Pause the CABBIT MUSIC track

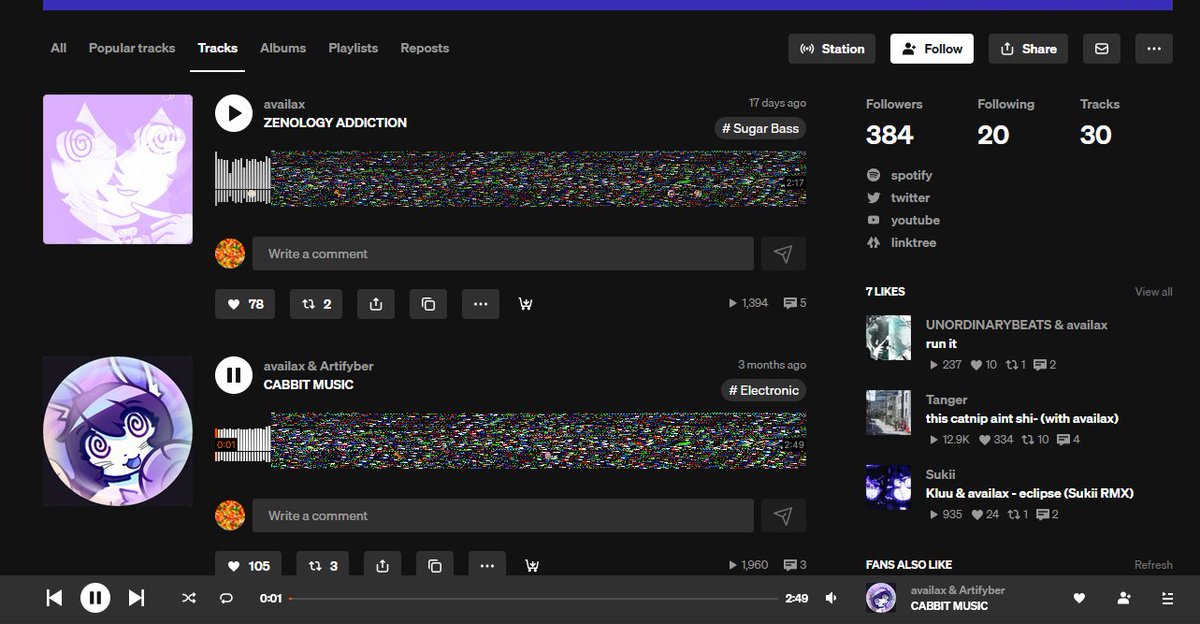[x=233, y=375]
